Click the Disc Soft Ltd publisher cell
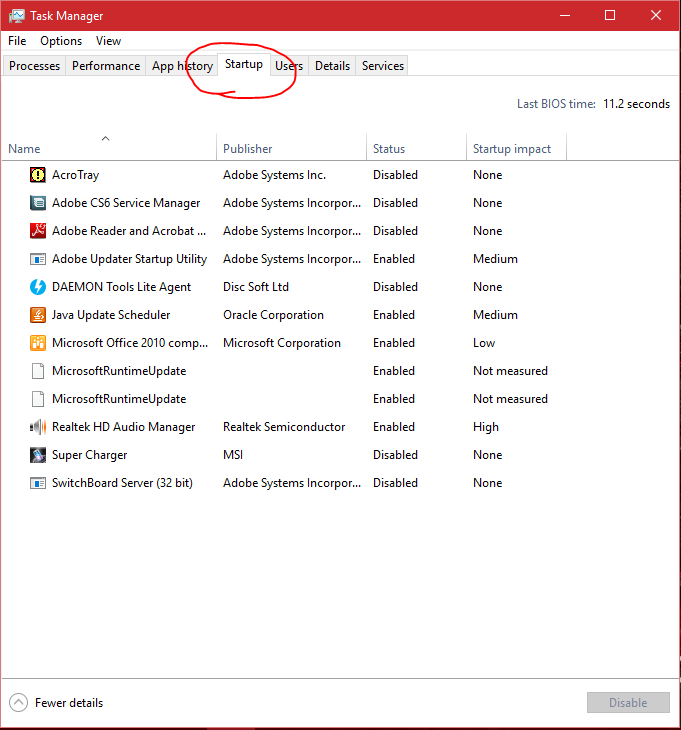The image size is (681, 730). pyautogui.click(x=256, y=287)
